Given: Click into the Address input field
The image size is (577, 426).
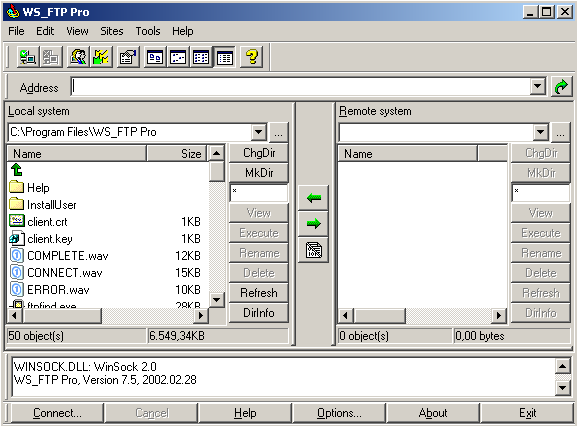Looking at the screenshot, I should [301, 87].
